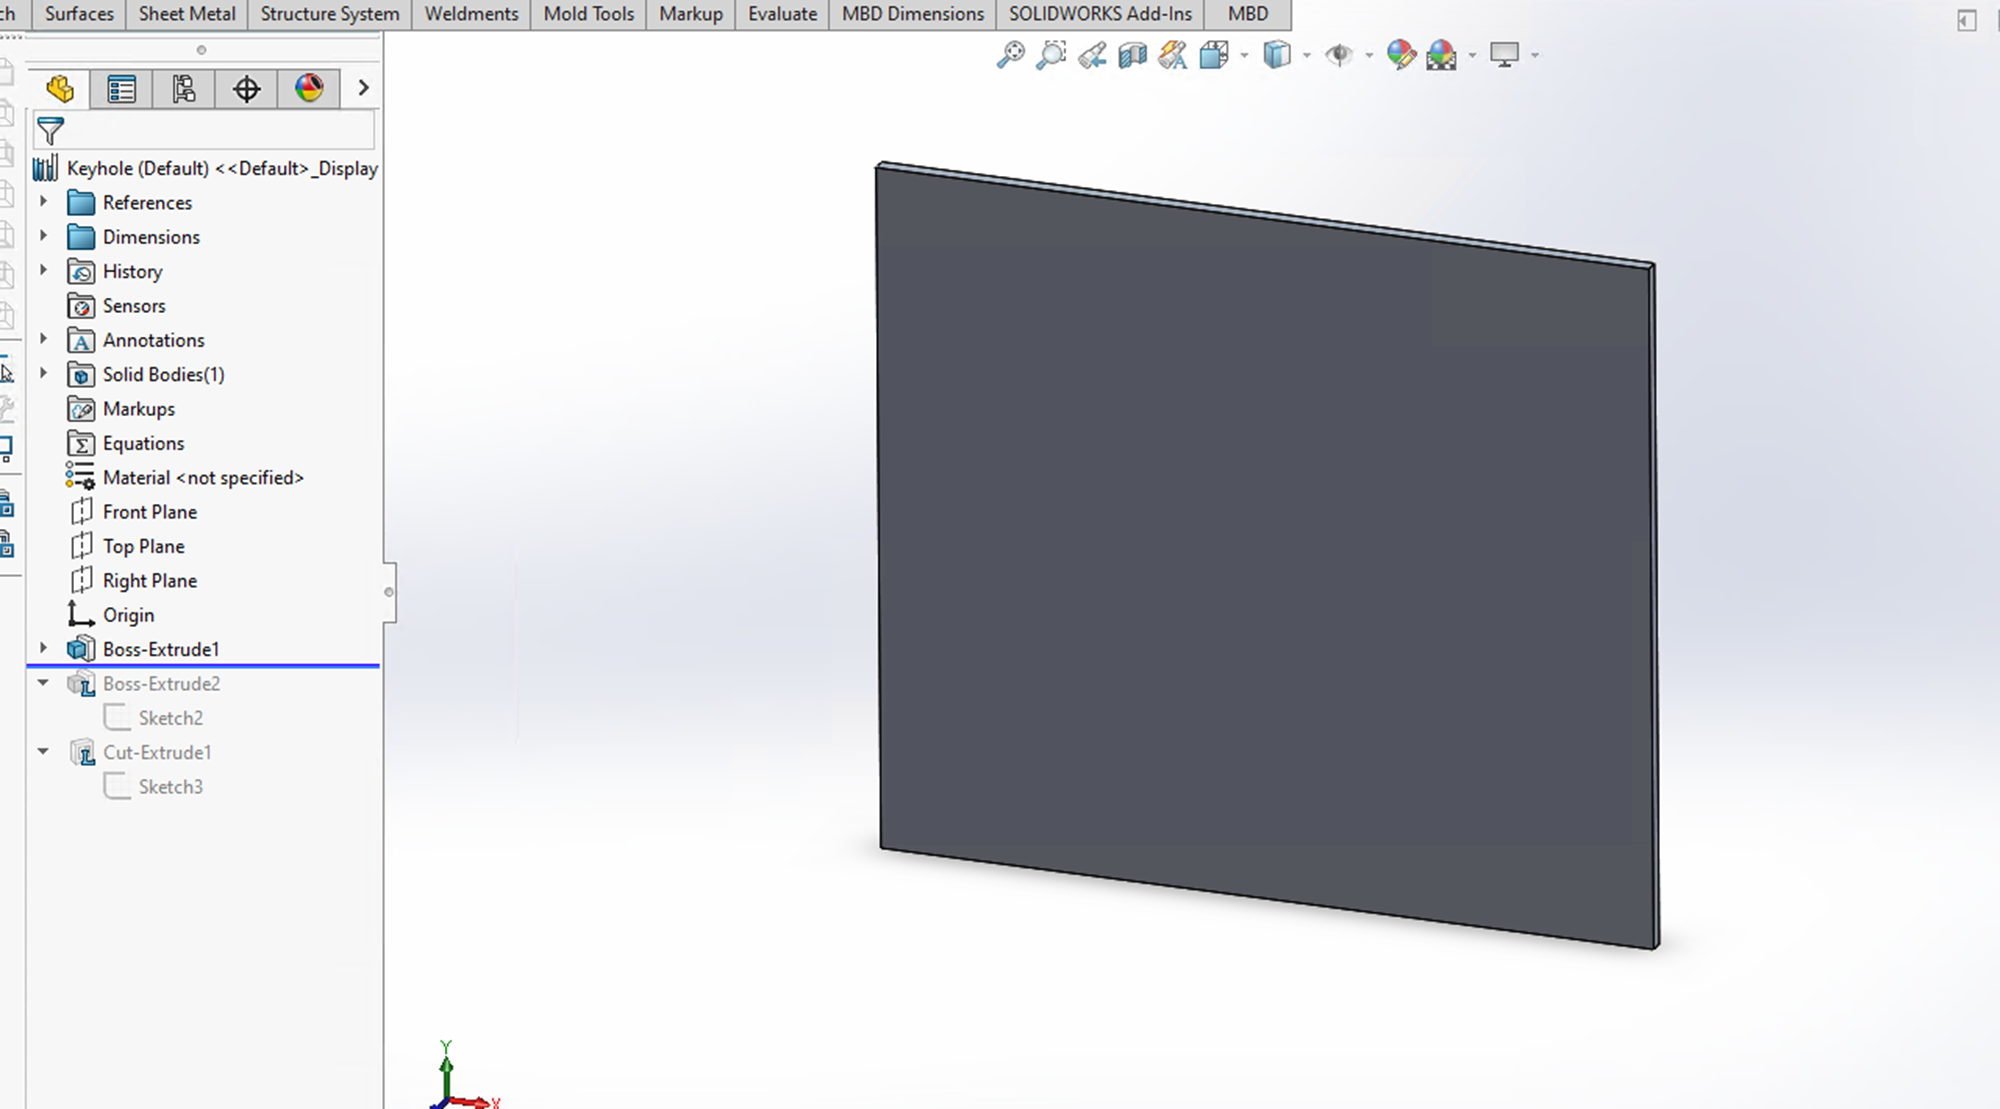Toggle the ConfigurationManager tree tab
This screenshot has width=2000, height=1109.
tap(184, 89)
